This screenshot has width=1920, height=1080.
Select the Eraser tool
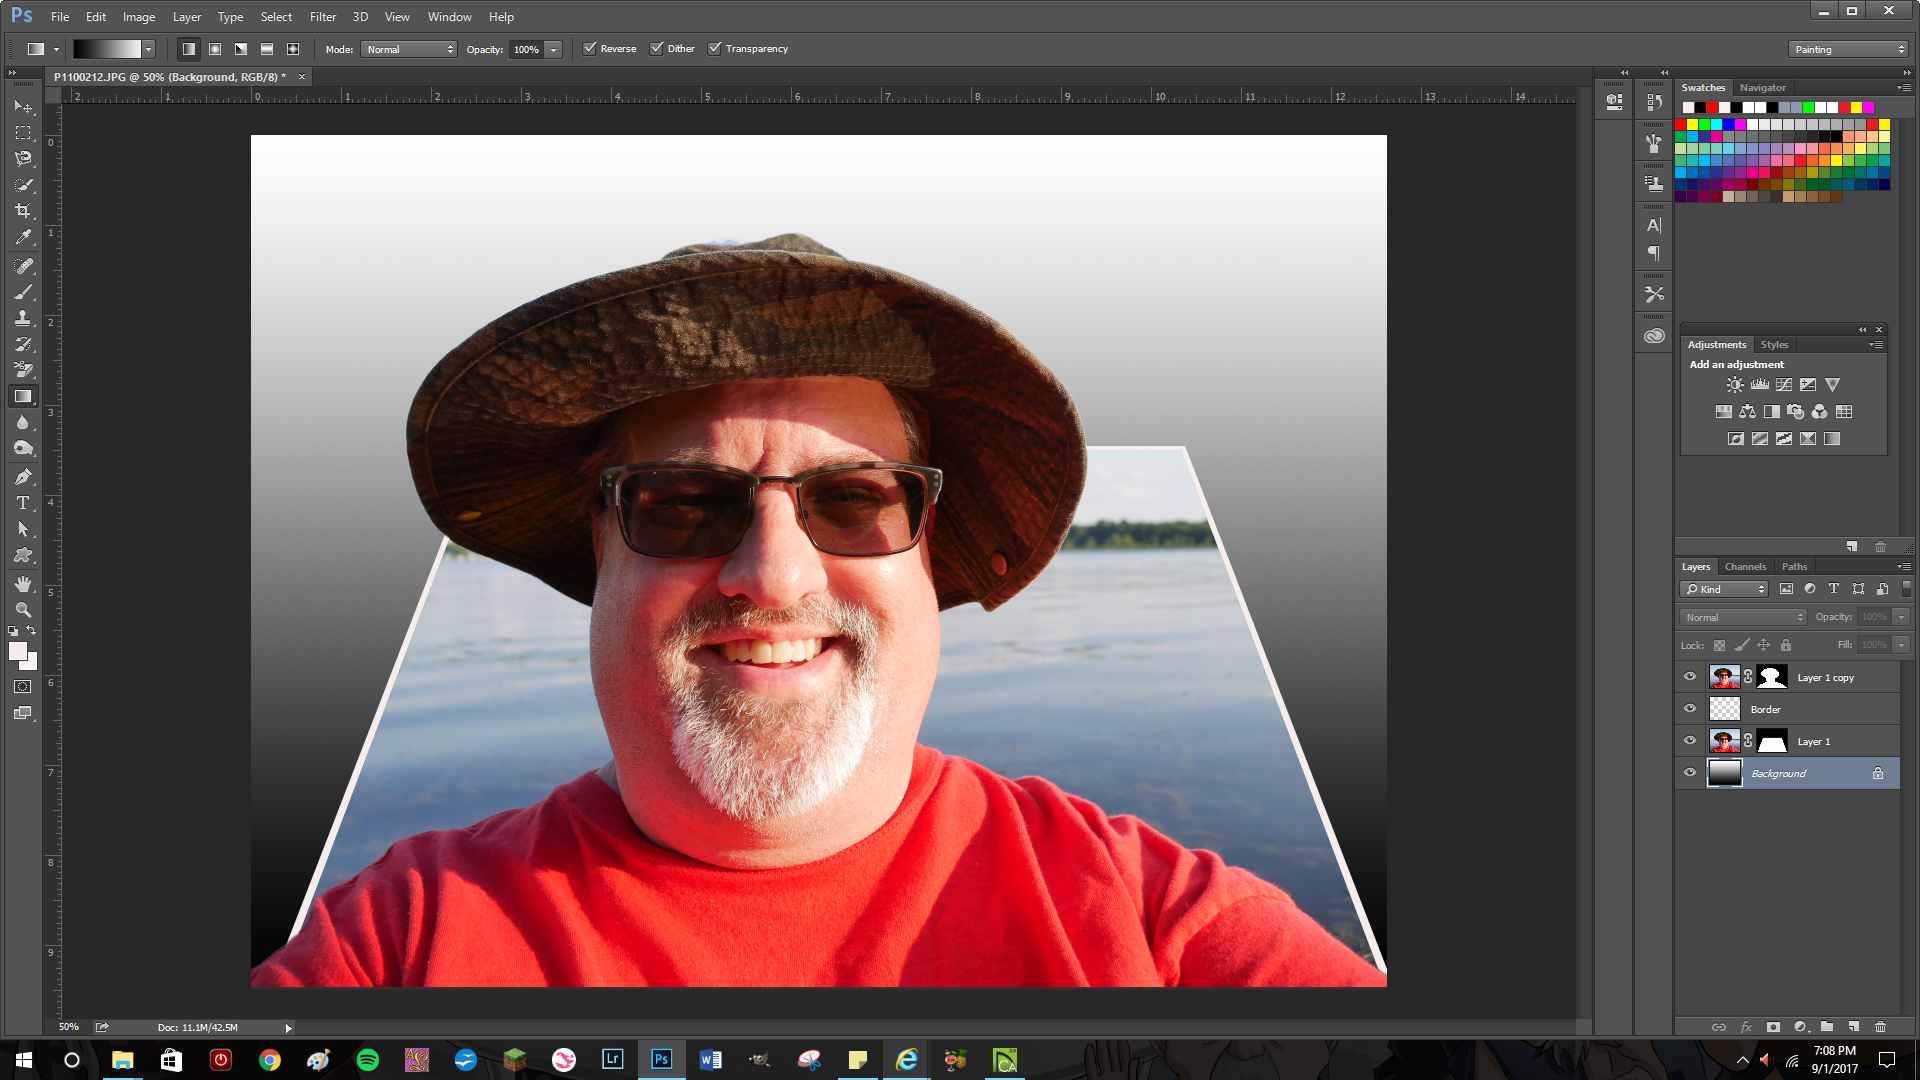[22, 370]
